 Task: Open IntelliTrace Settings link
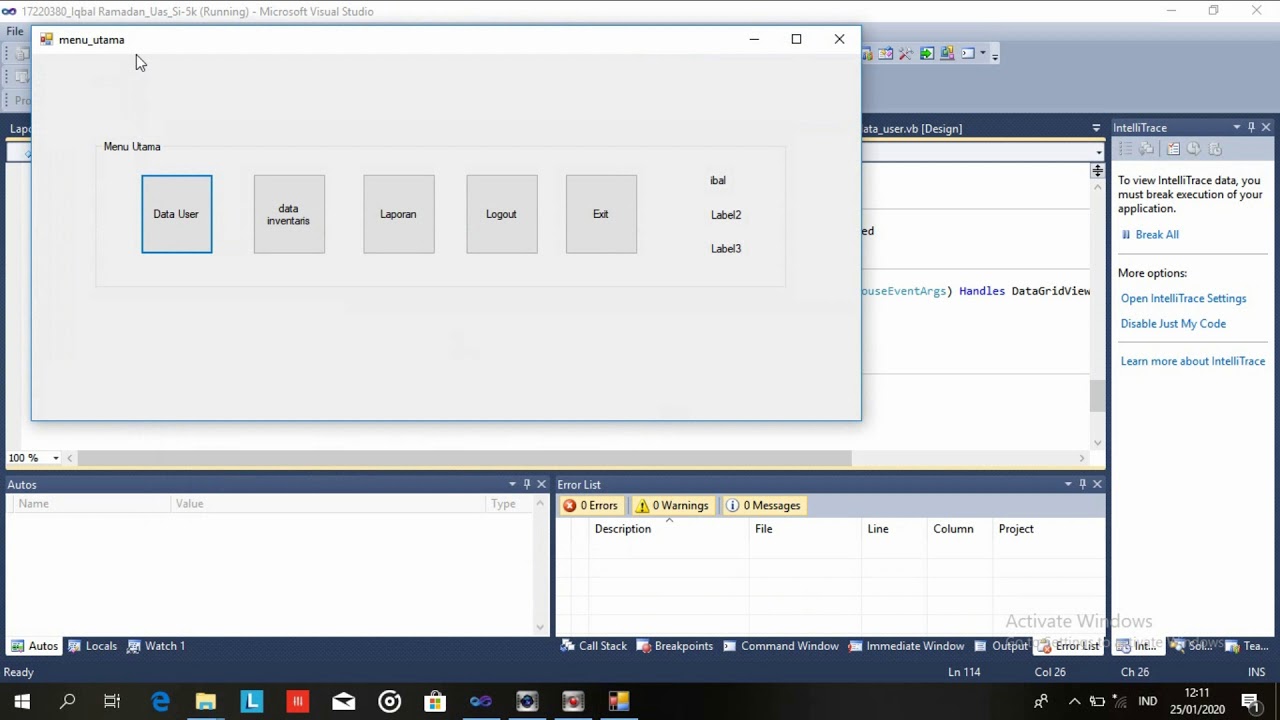pyautogui.click(x=1183, y=298)
